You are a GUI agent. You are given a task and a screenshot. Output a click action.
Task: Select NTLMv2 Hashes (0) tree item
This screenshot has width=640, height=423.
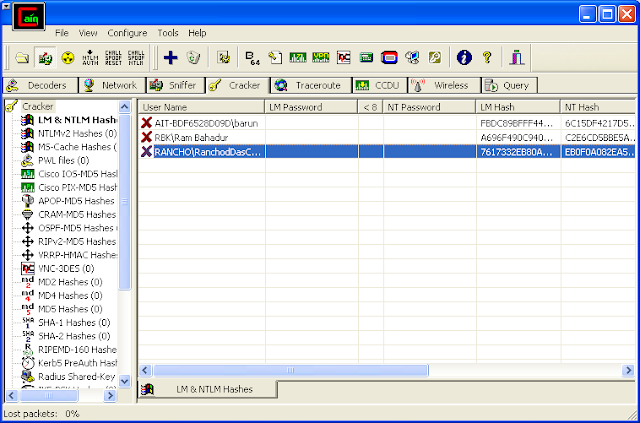(x=77, y=134)
